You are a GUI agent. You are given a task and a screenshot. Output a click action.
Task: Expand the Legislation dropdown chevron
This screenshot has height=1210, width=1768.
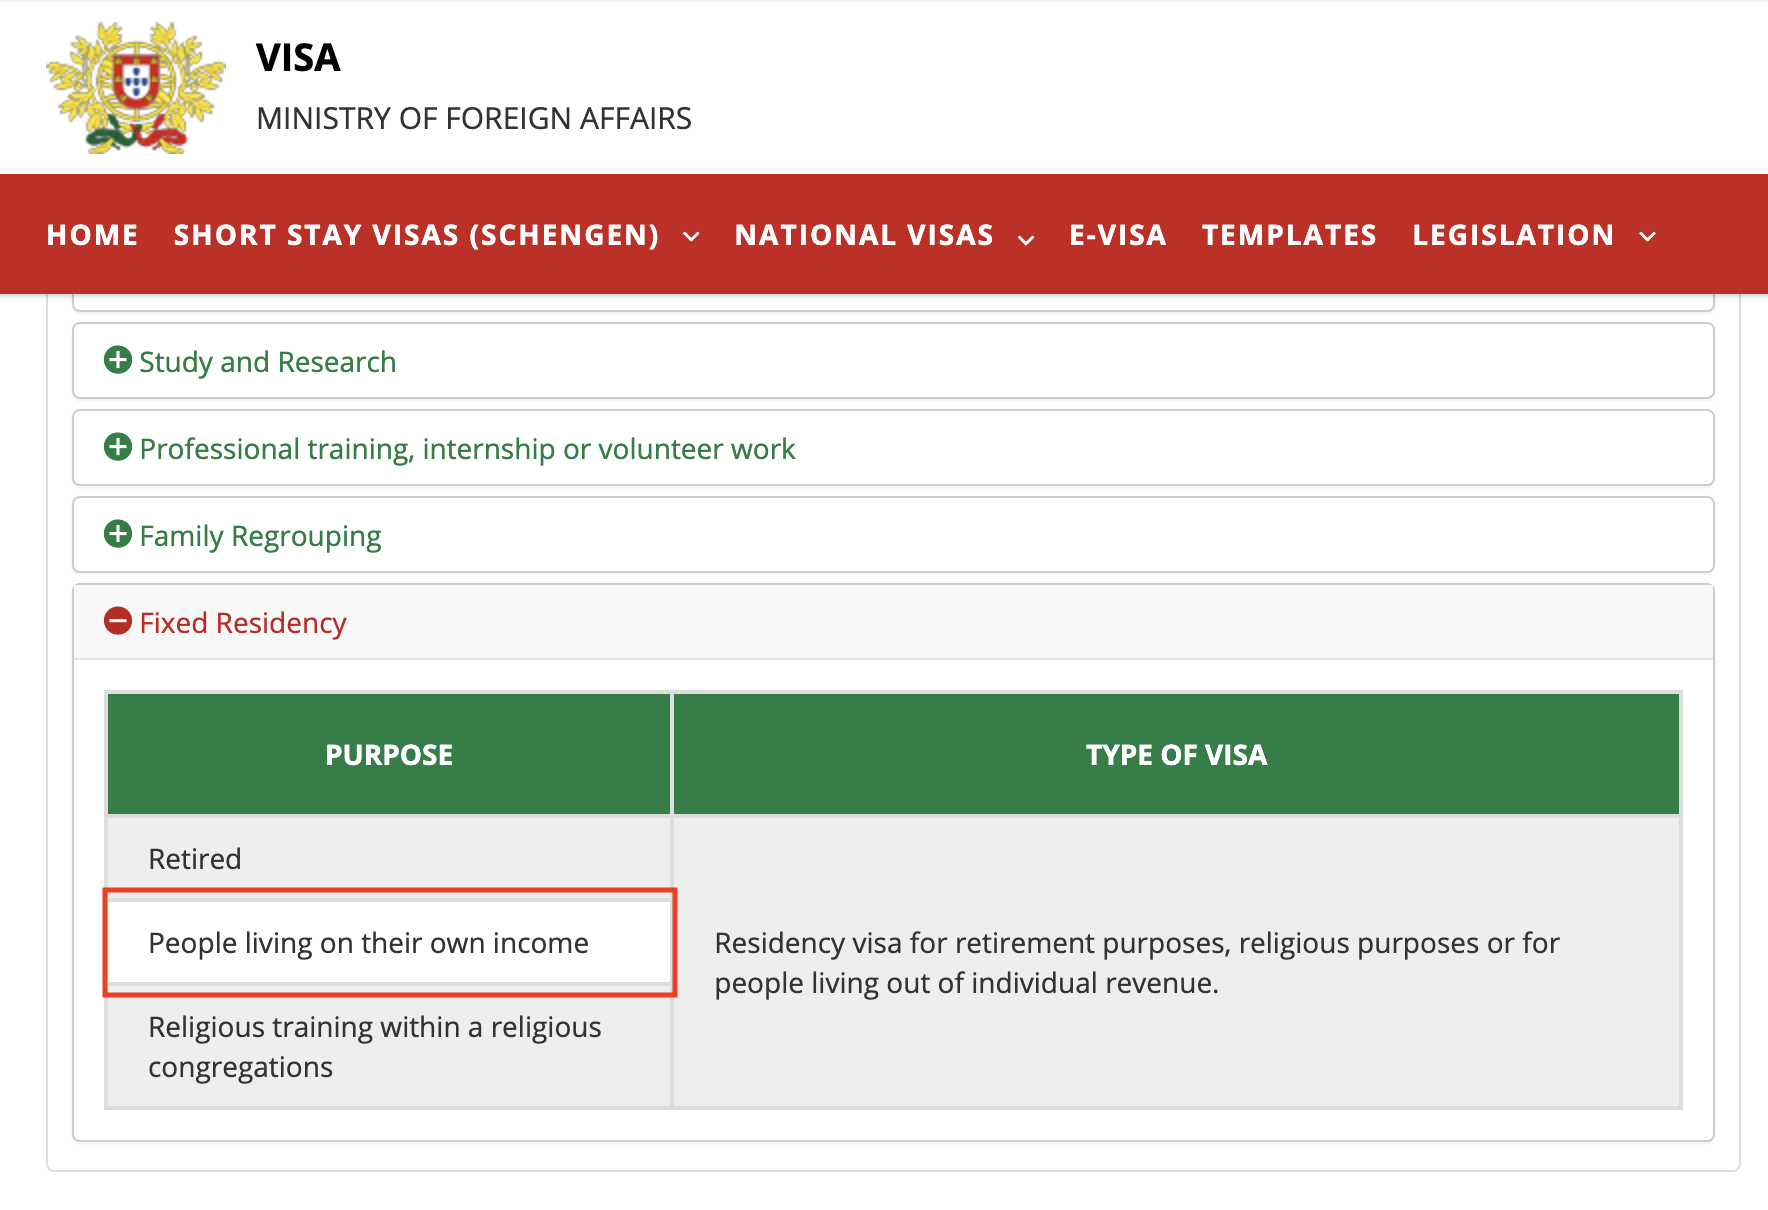point(1648,237)
